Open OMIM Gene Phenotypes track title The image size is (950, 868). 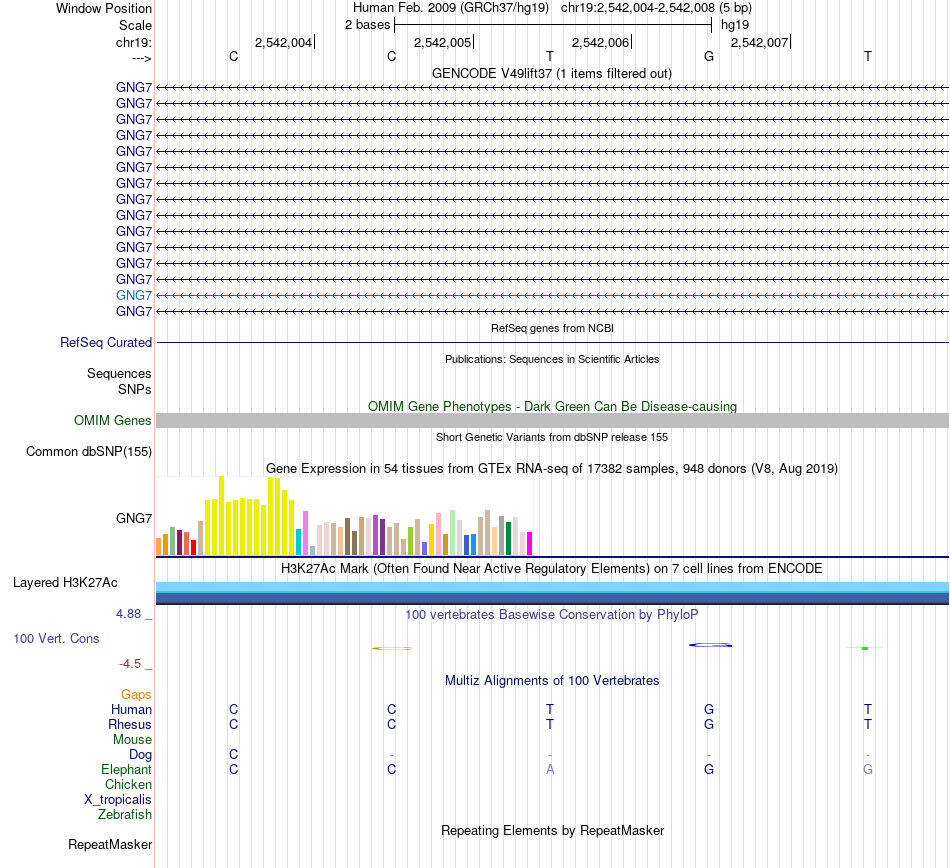pos(552,406)
